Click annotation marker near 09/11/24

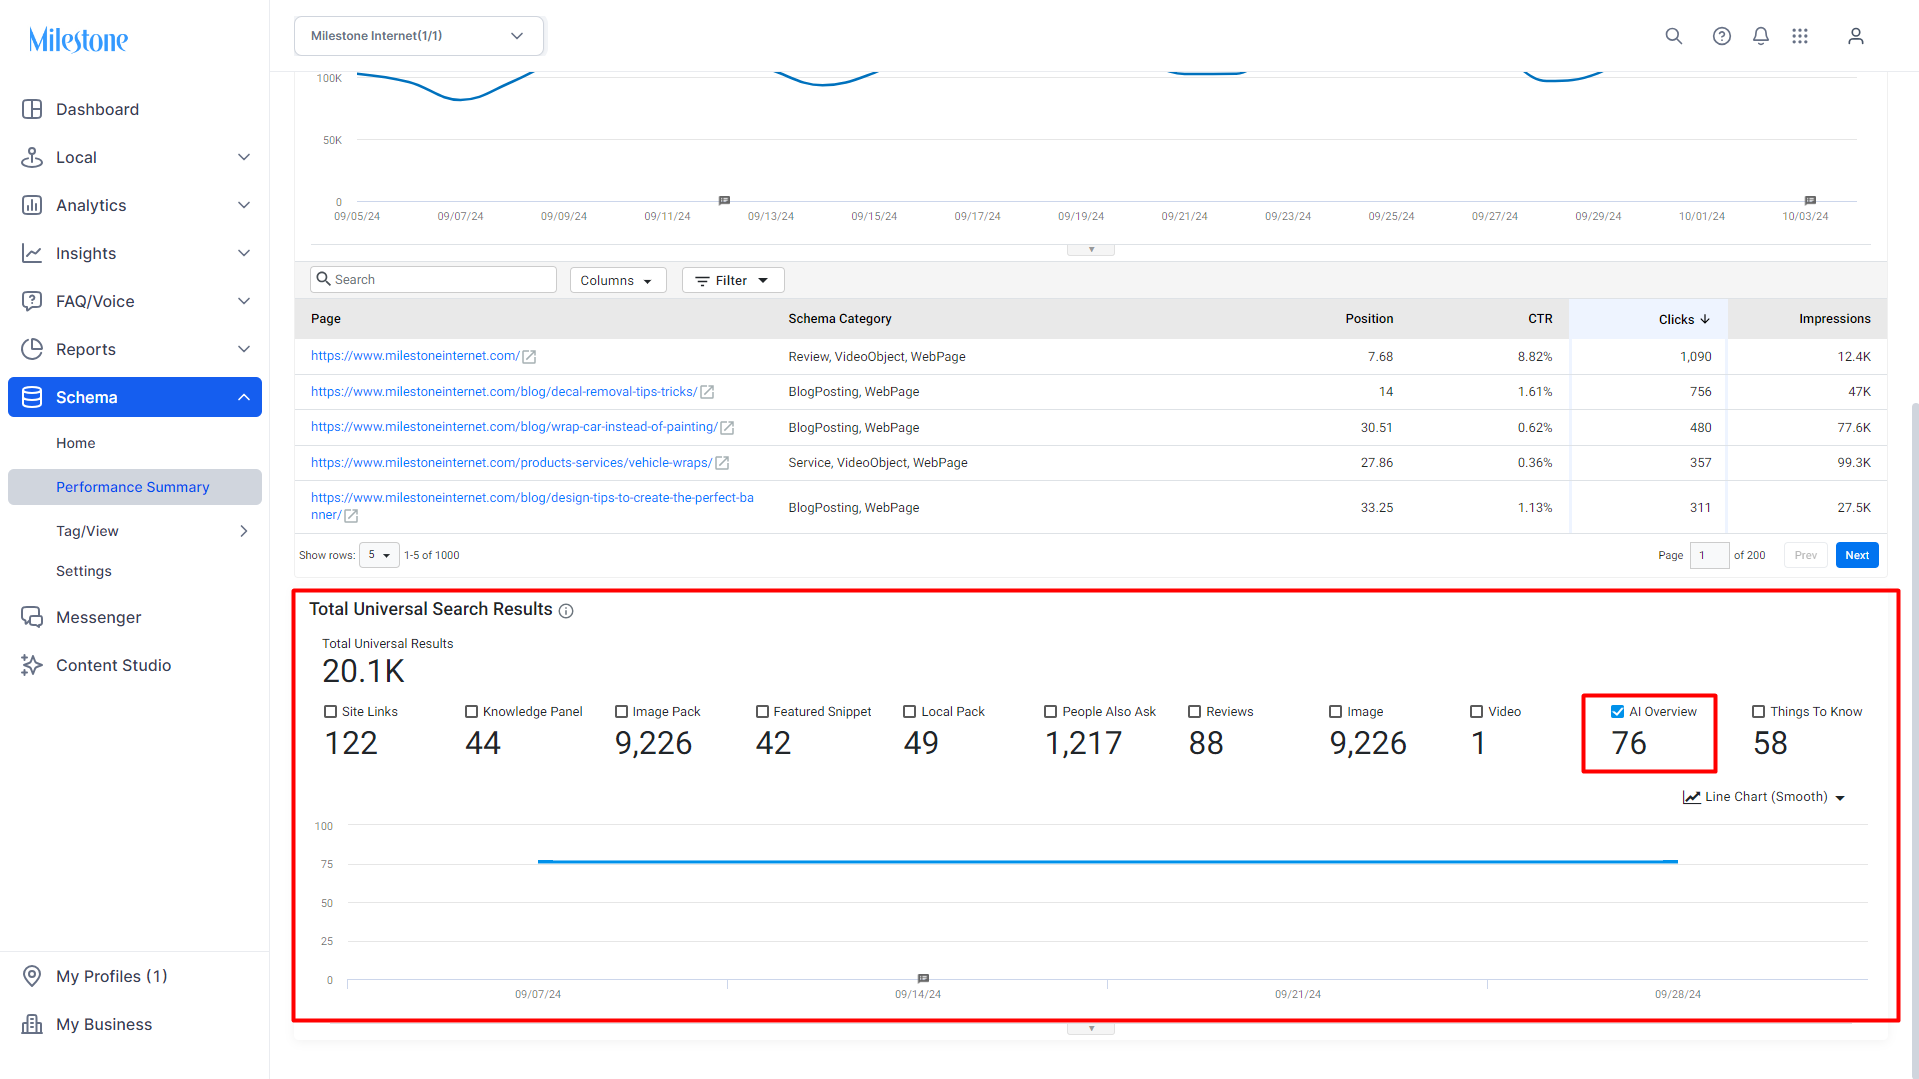click(x=724, y=200)
